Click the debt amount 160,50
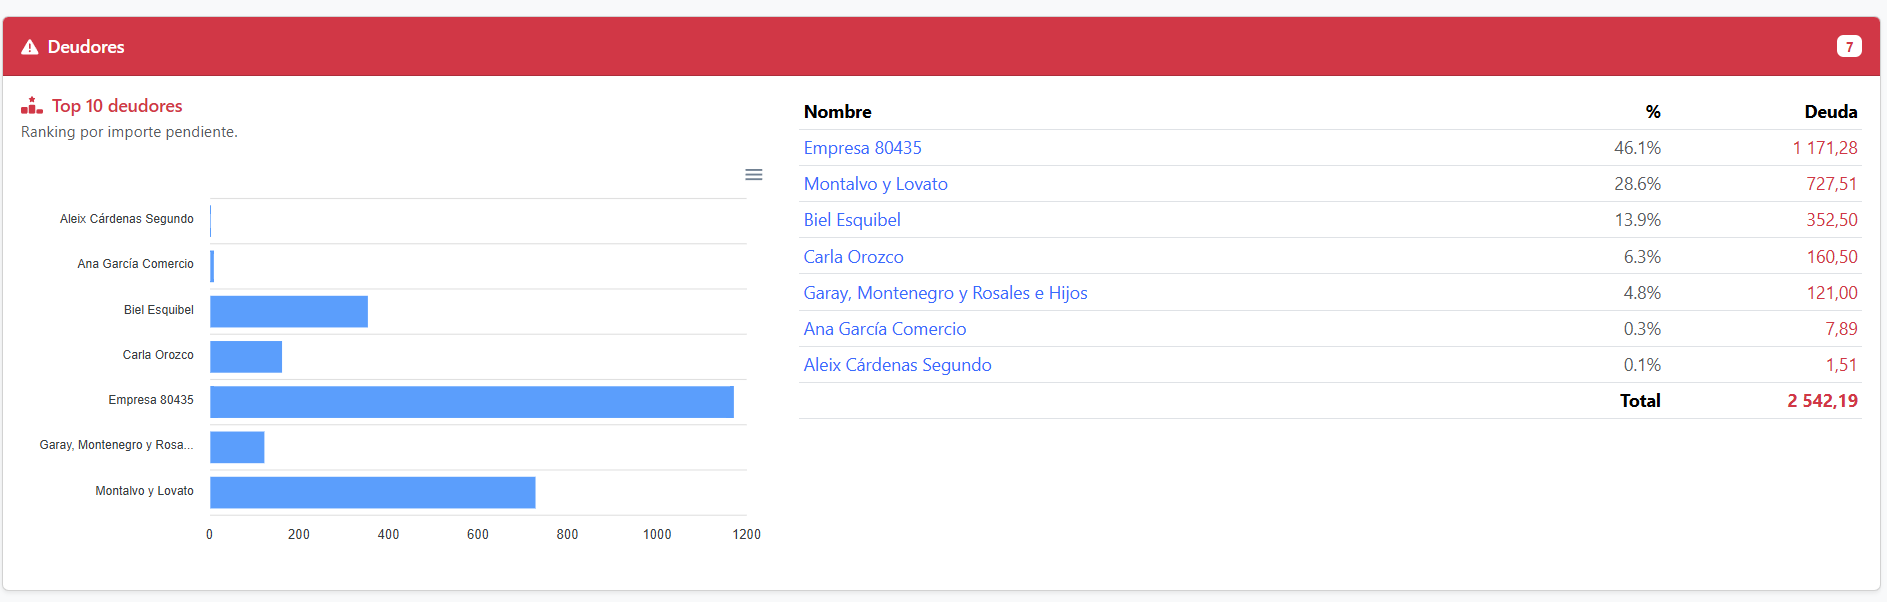This screenshot has height=602, width=1887. coord(1832,257)
